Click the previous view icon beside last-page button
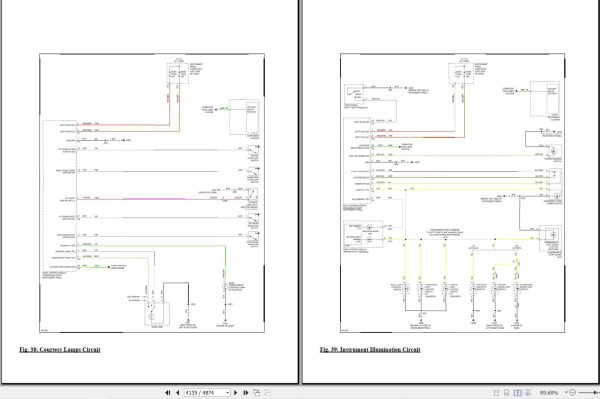 pyautogui.click(x=256, y=392)
